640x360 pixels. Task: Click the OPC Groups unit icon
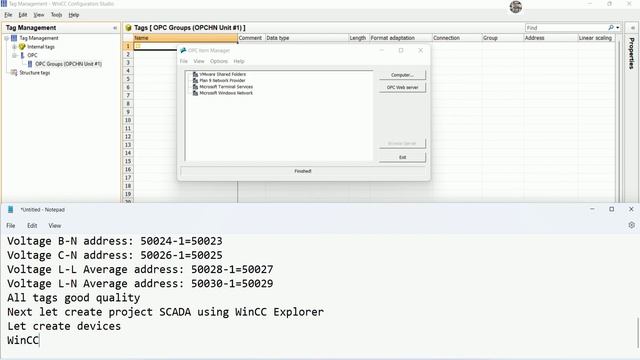coord(30,64)
